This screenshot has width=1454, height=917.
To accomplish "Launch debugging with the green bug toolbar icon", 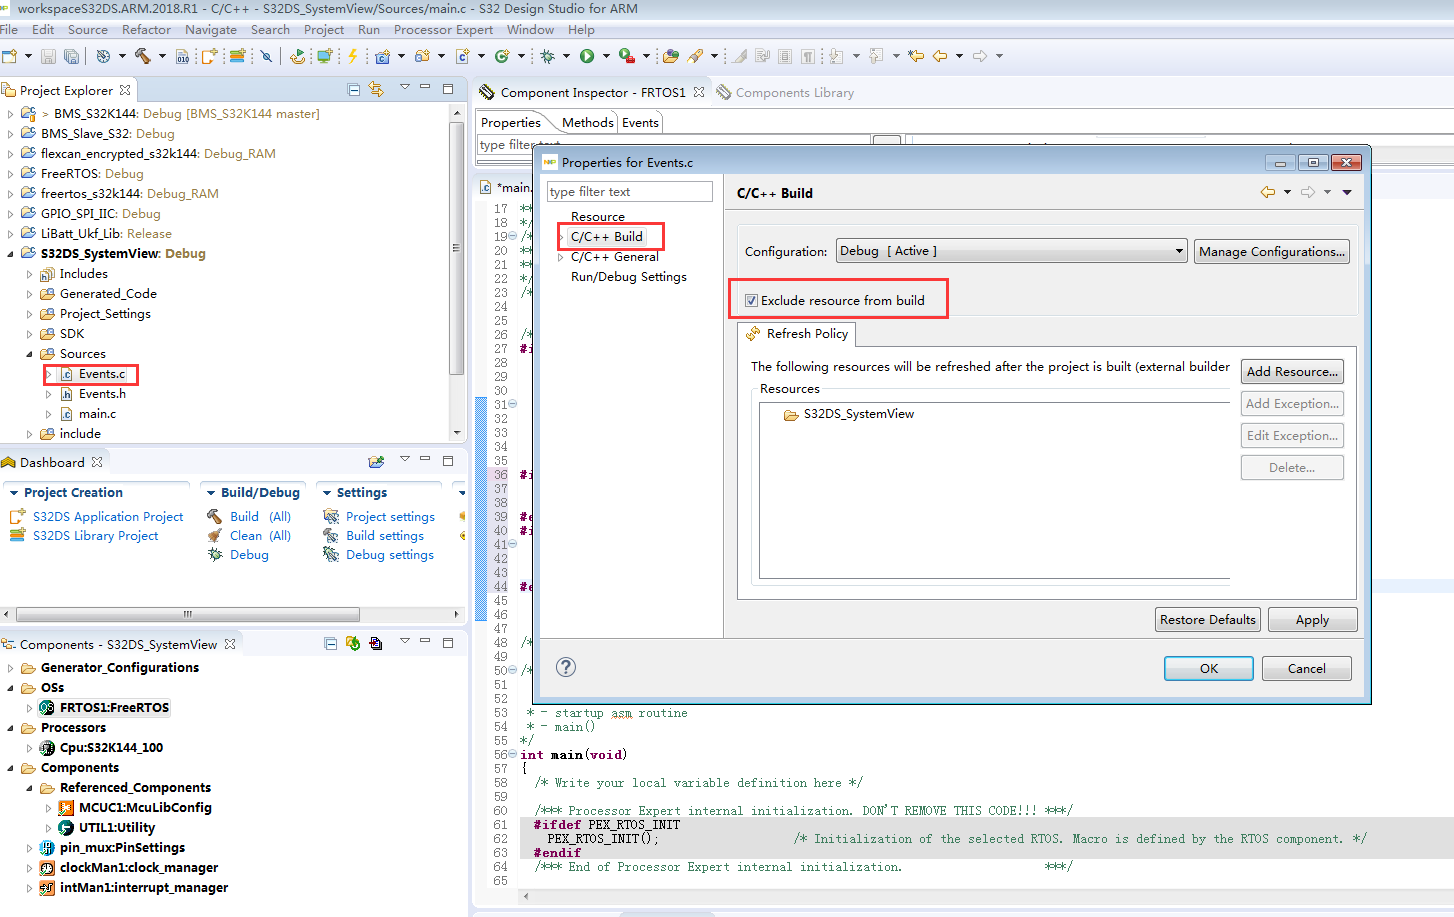I will tap(547, 56).
